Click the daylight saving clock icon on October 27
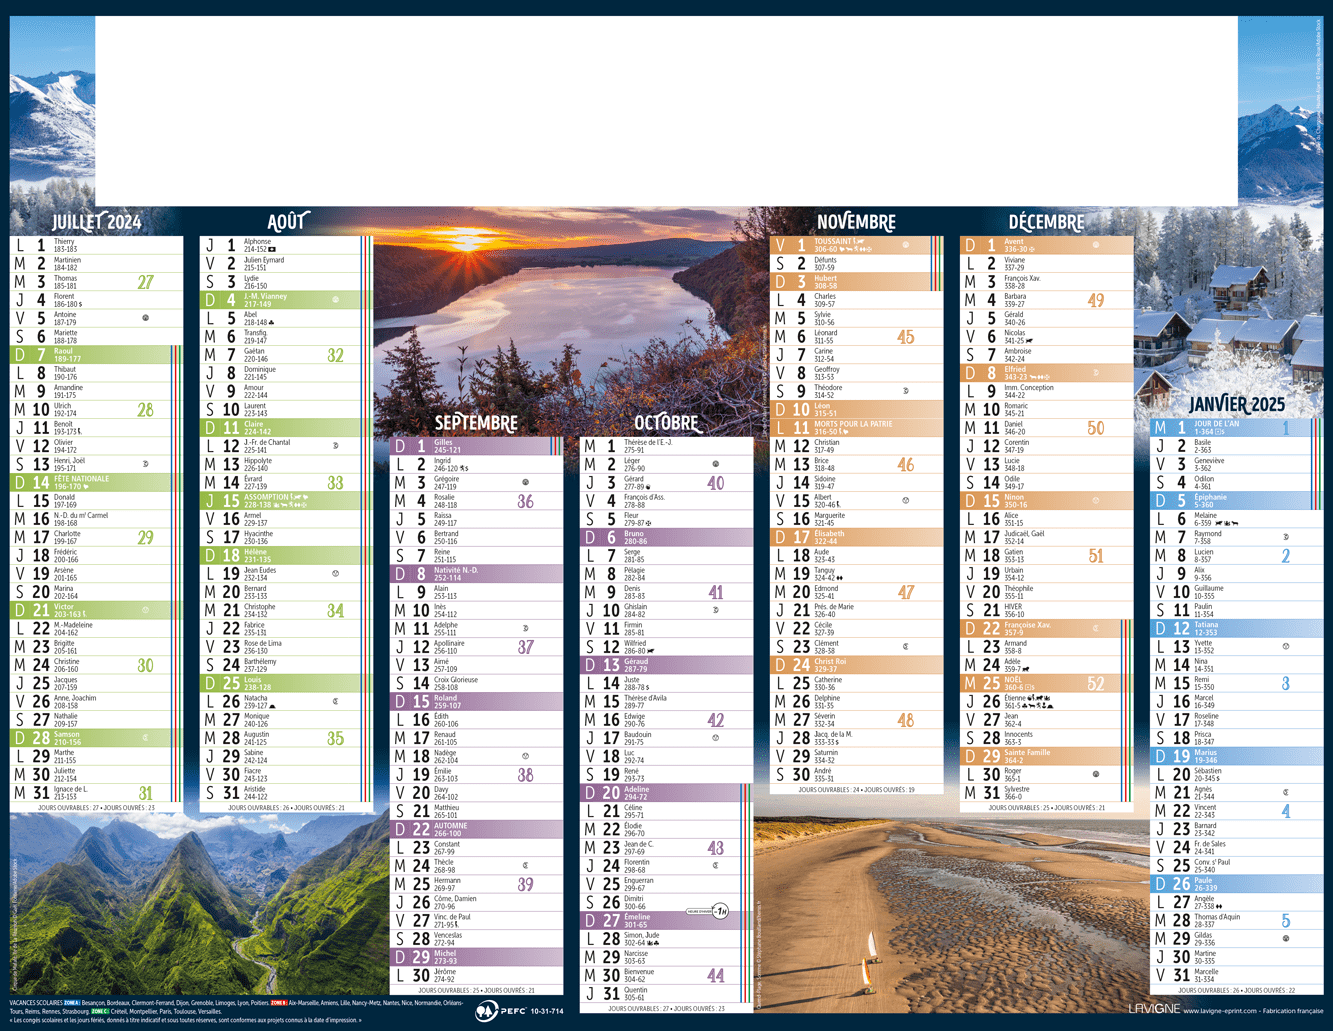This screenshot has height=1031, width=1333. [x=717, y=911]
